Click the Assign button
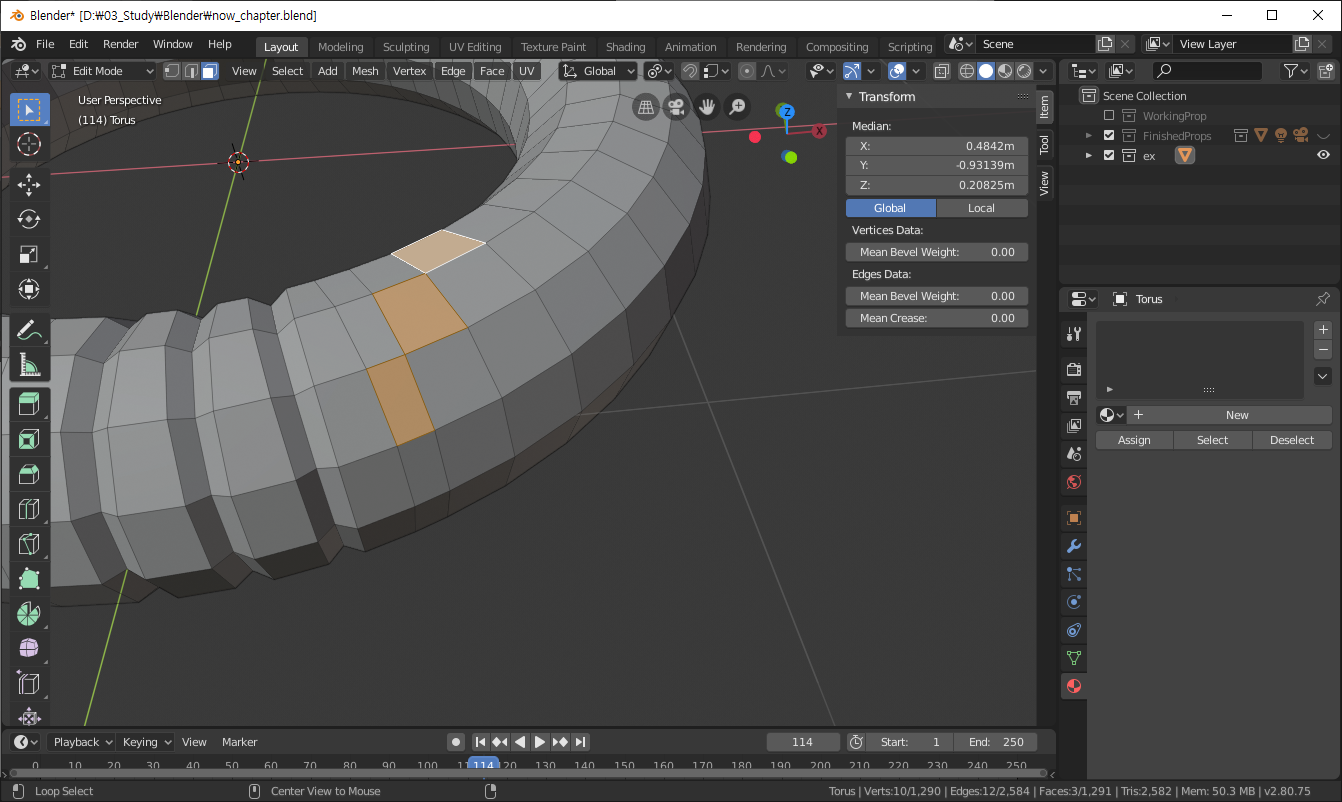1342x802 pixels. (1134, 440)
